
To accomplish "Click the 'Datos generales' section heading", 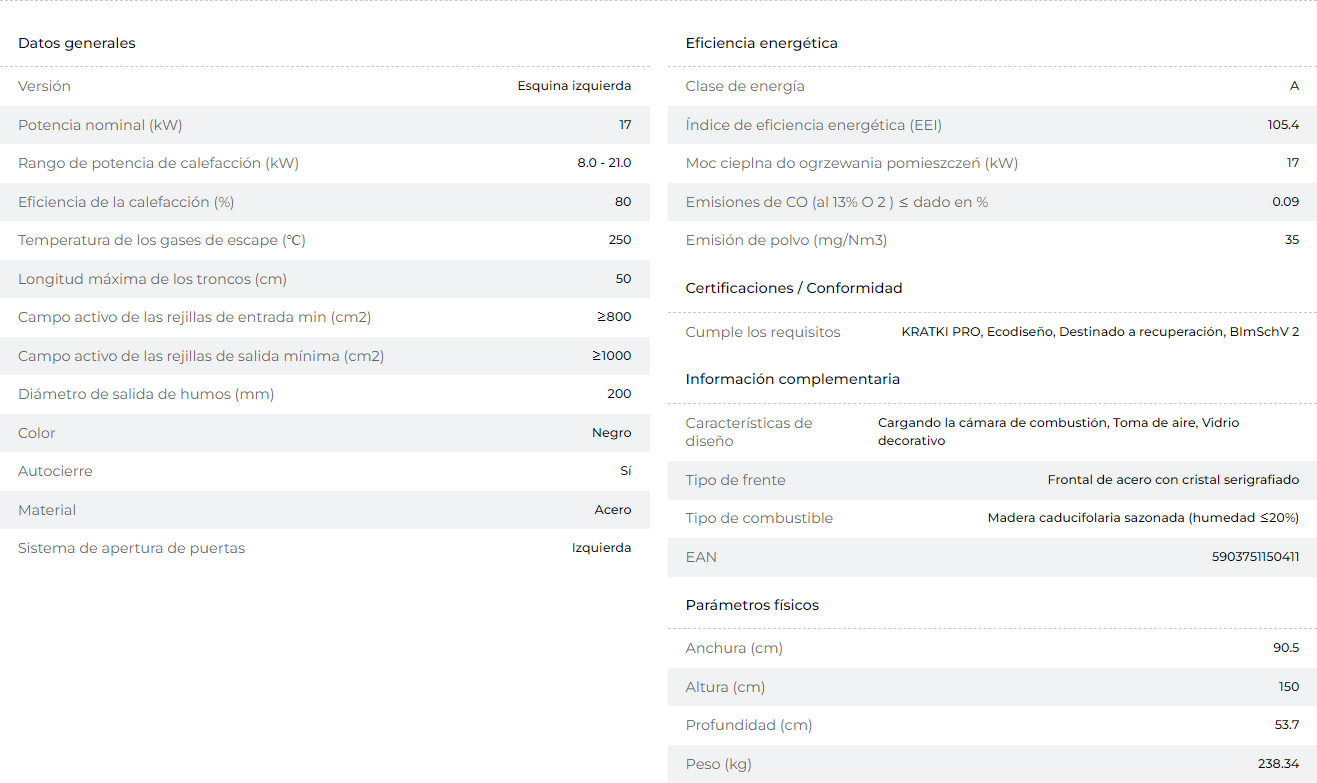I will [x=77, y=43].
